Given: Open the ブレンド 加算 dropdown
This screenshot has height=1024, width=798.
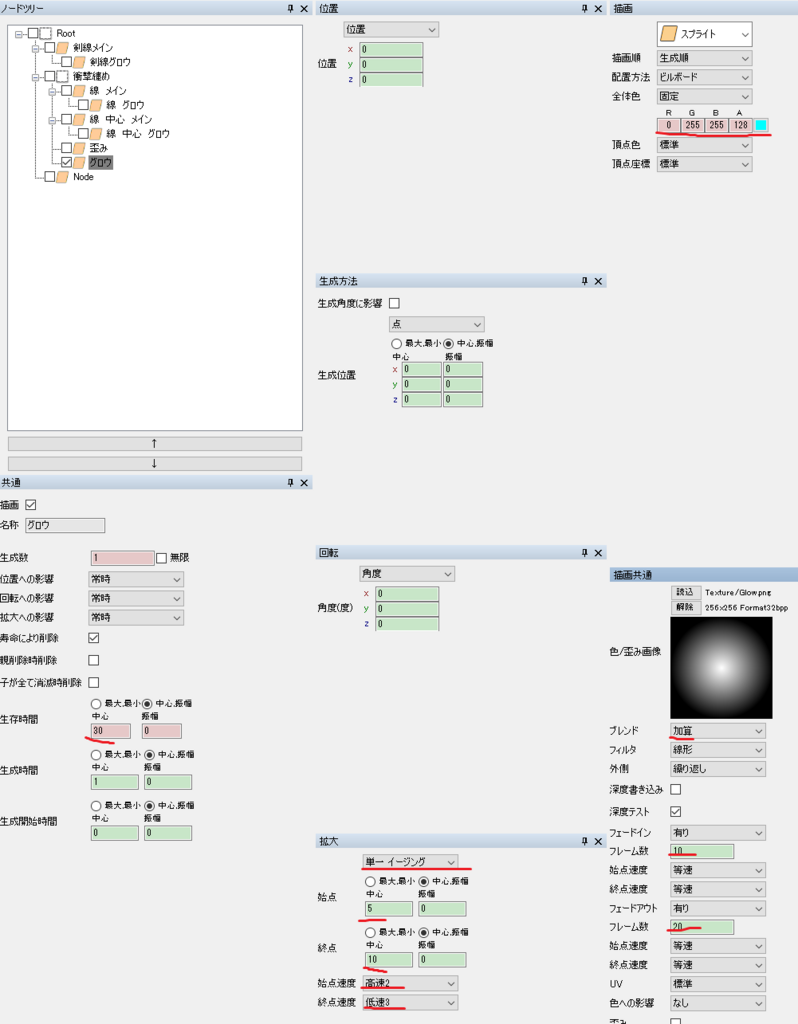Looking at the screenshot, I should click(x=718, y=731).
